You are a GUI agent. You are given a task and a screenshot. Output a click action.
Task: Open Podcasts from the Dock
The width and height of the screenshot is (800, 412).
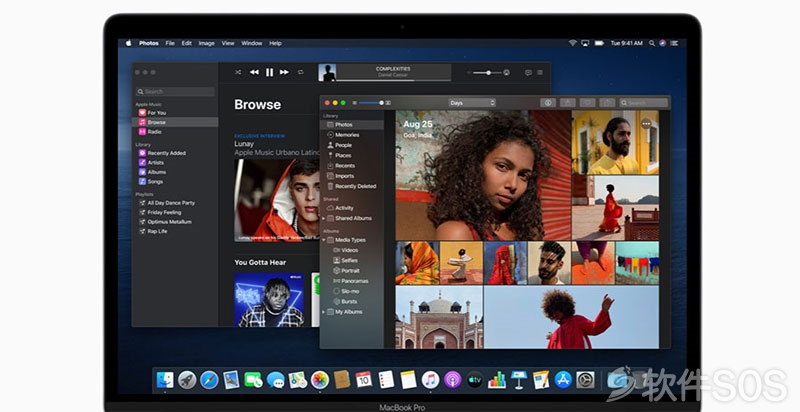pos(452,380)
